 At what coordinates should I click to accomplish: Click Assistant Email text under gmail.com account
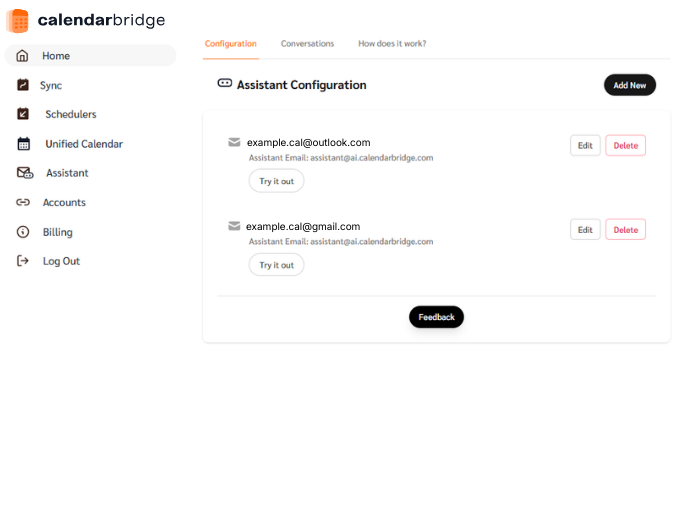click(341, 242)
